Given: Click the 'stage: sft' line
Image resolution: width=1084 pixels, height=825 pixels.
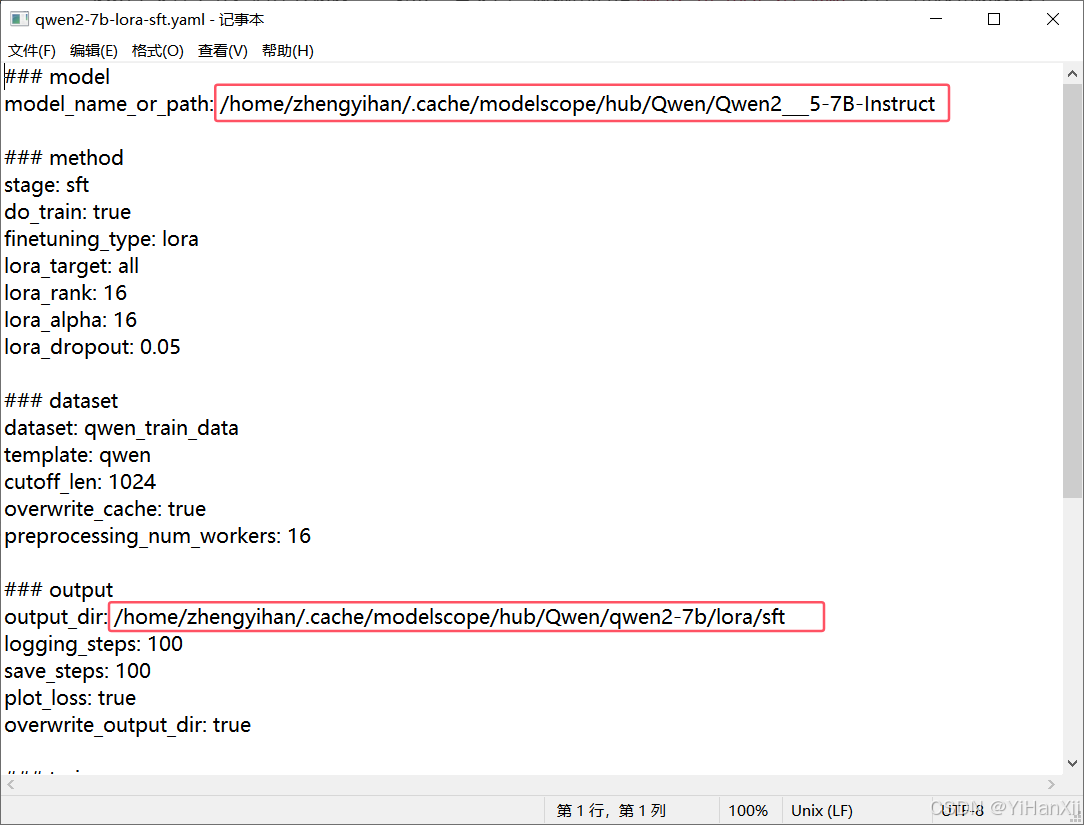Looking at the screenshot, I should point(46,185).
